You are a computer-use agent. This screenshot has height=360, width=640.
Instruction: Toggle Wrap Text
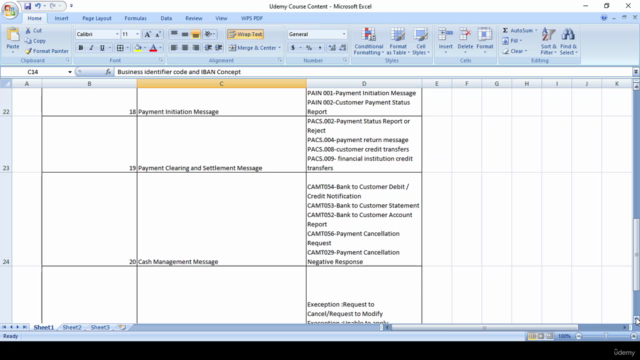245,34
